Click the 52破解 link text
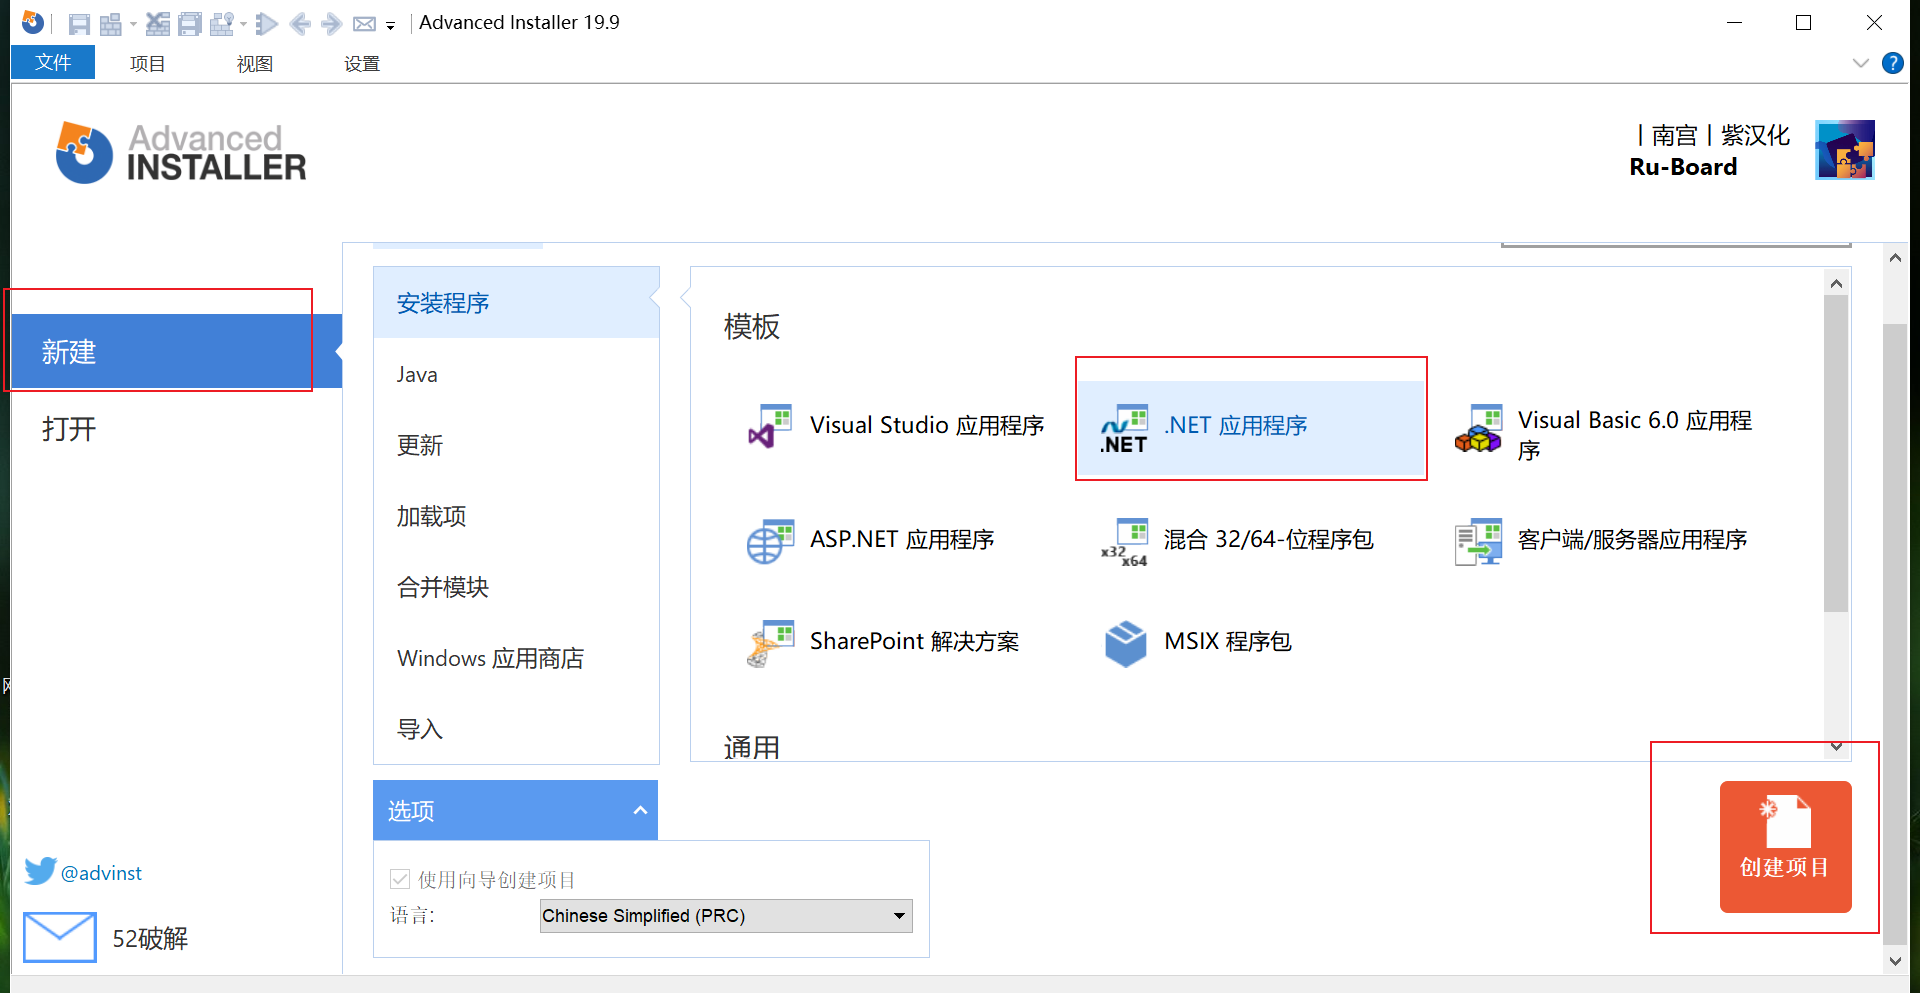Screen dimensions: 1920x993 point(150,938)
